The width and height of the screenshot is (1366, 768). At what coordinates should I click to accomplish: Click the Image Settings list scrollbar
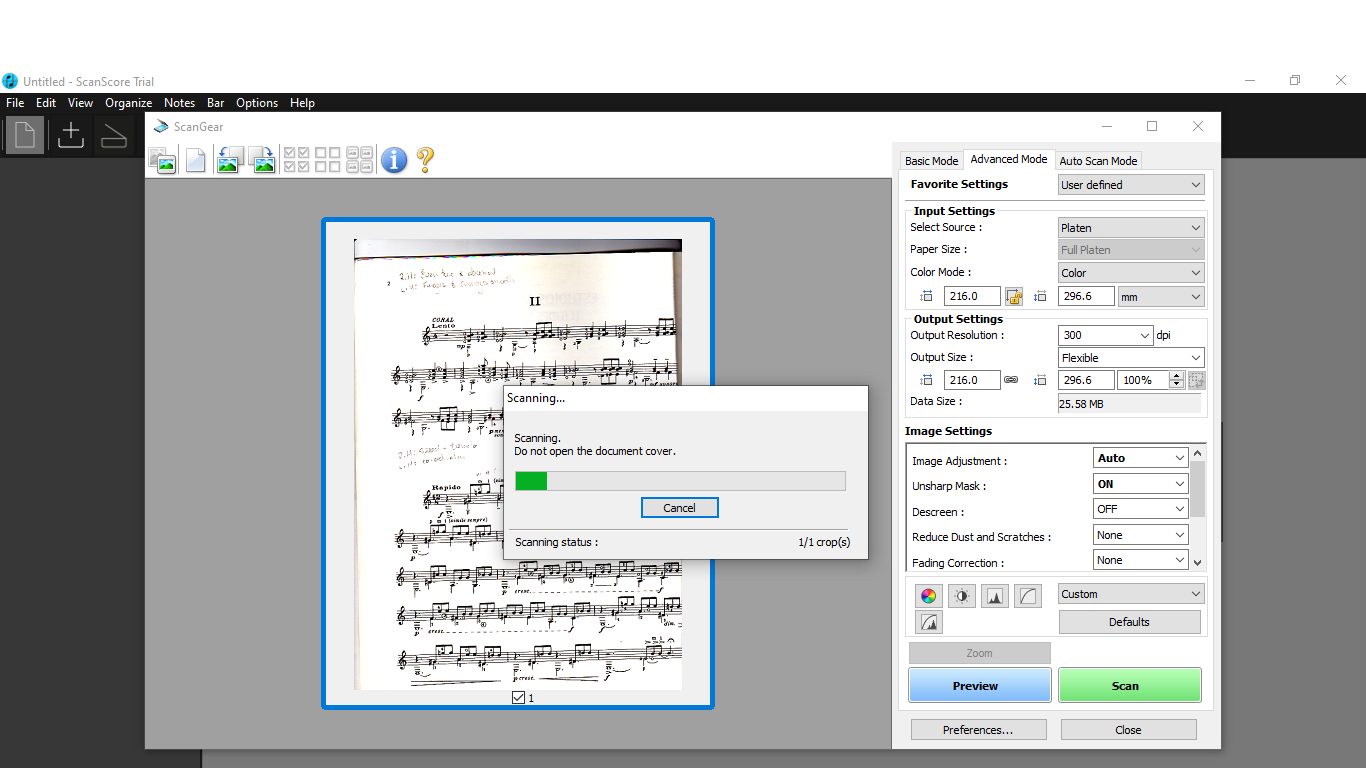pyautogui.click(x=1198, y=508)
